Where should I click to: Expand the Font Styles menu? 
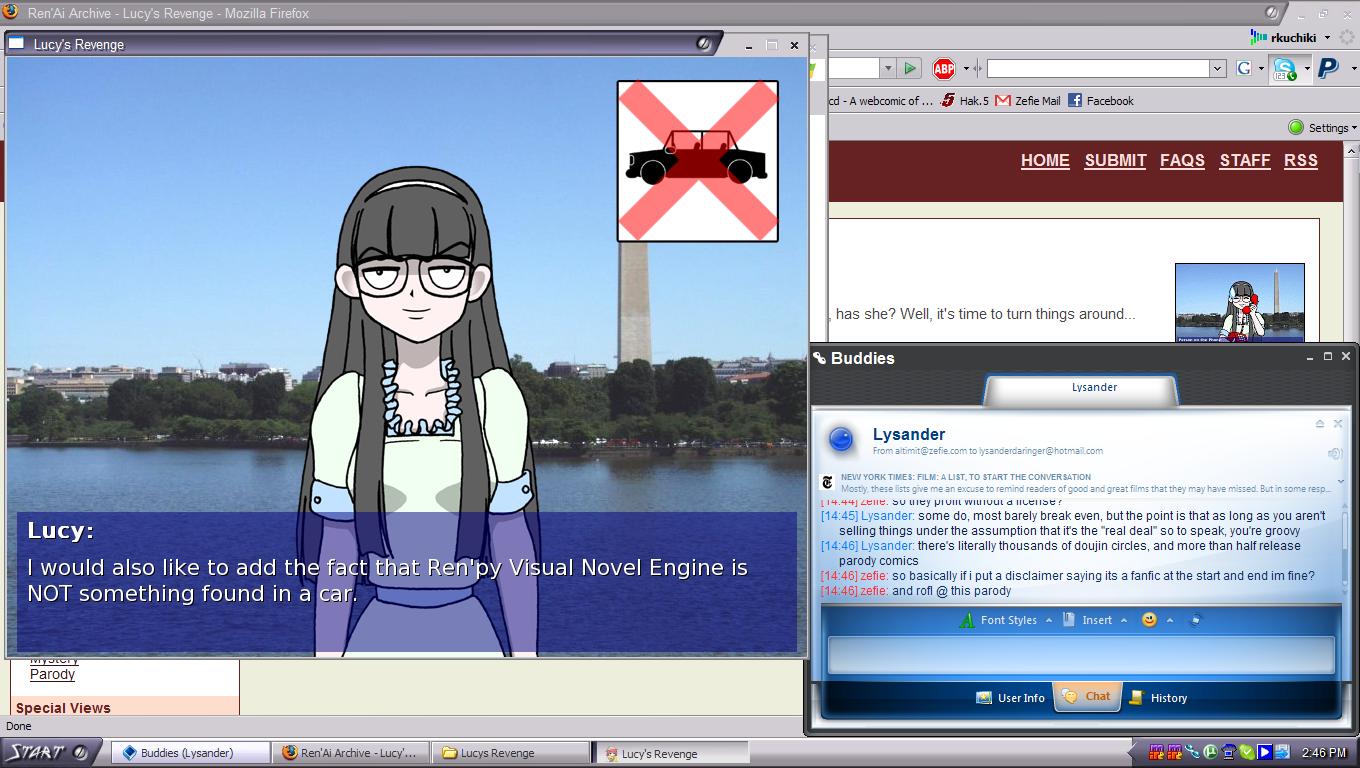1007,620
